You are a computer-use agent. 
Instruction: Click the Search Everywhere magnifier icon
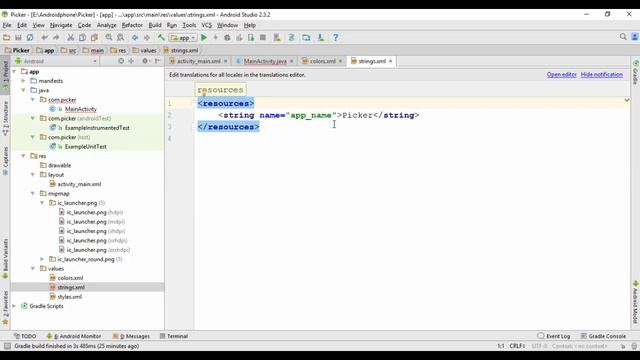click(x=623, y=37)
